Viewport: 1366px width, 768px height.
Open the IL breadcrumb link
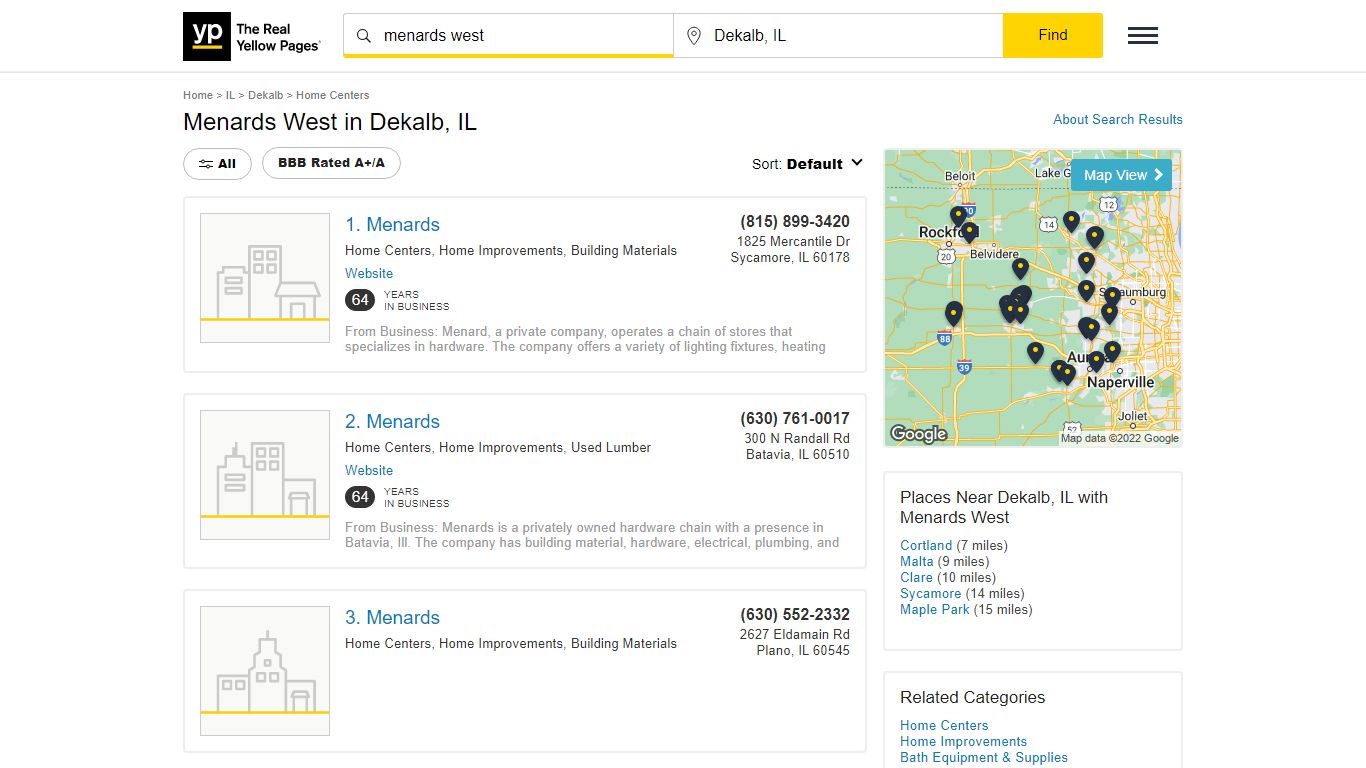(230, 95)
